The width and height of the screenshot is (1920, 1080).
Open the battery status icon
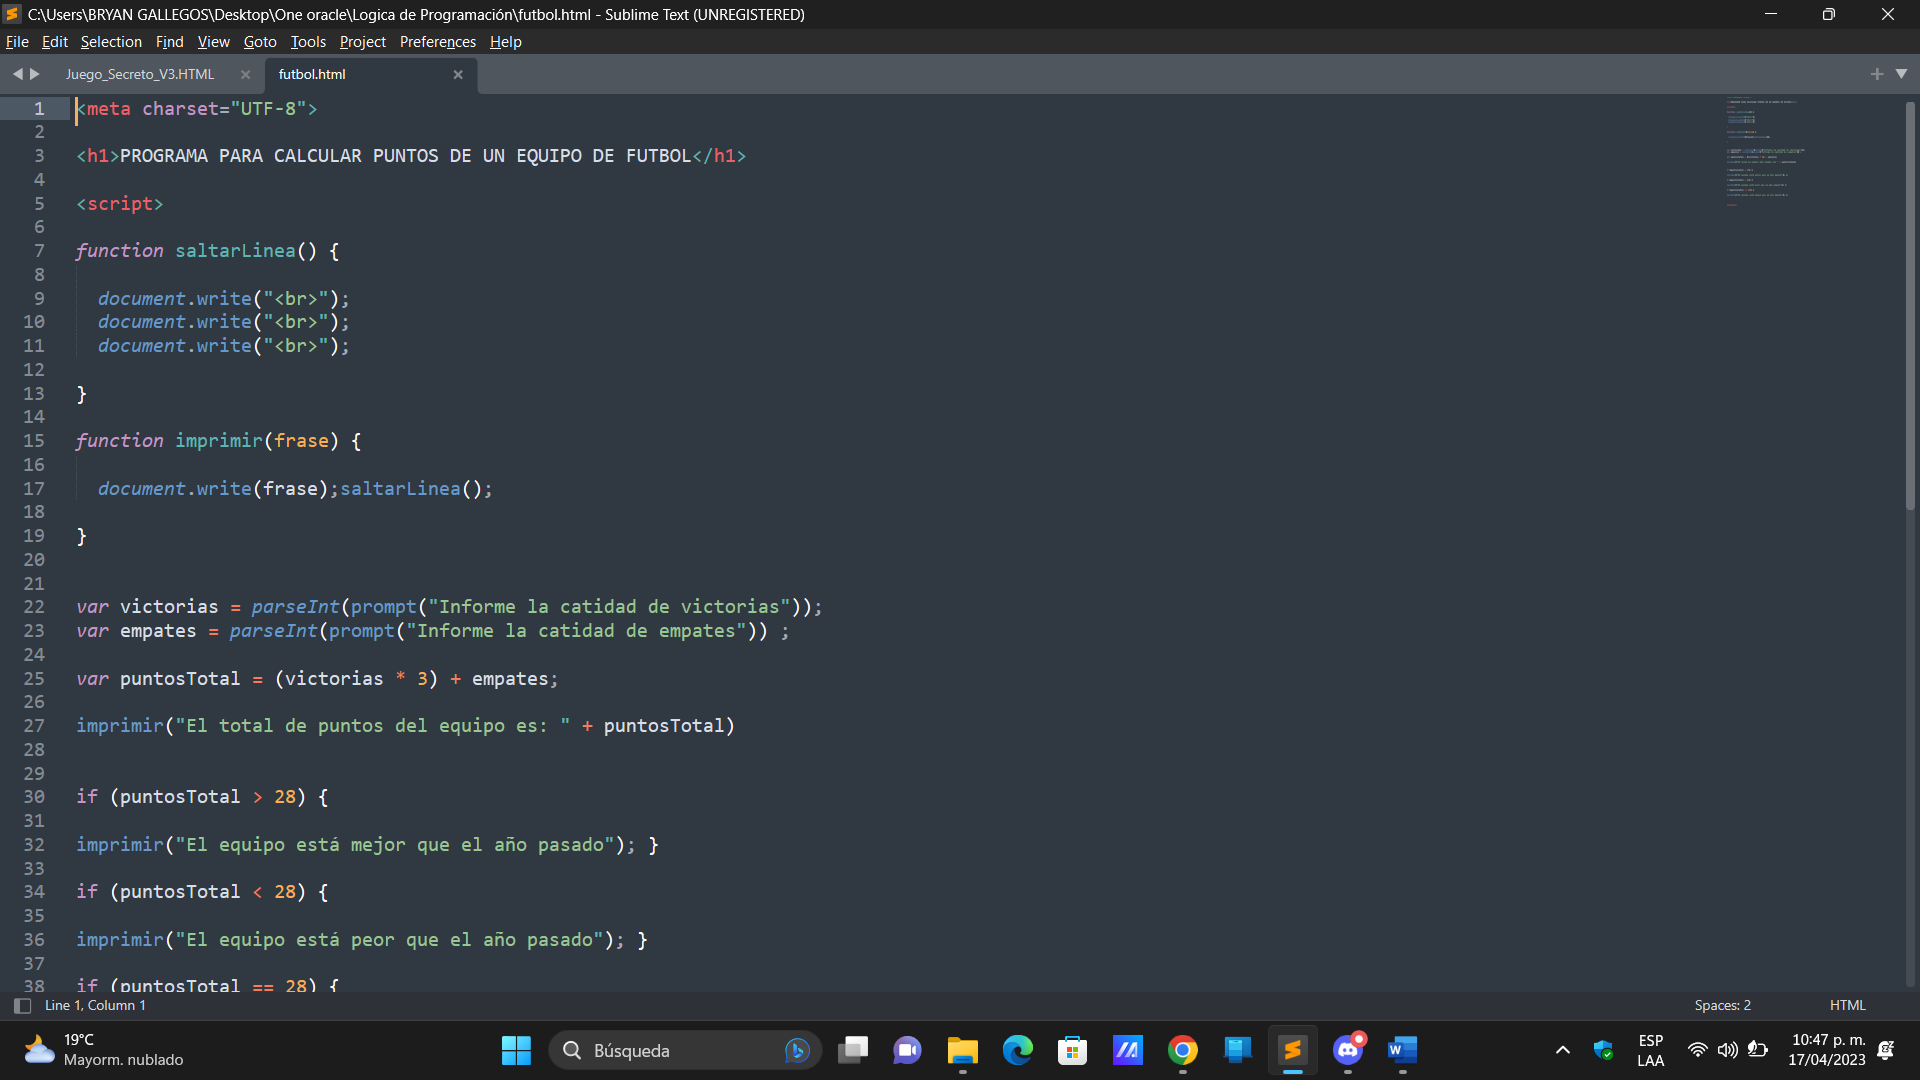[x=1758, y=1050]
